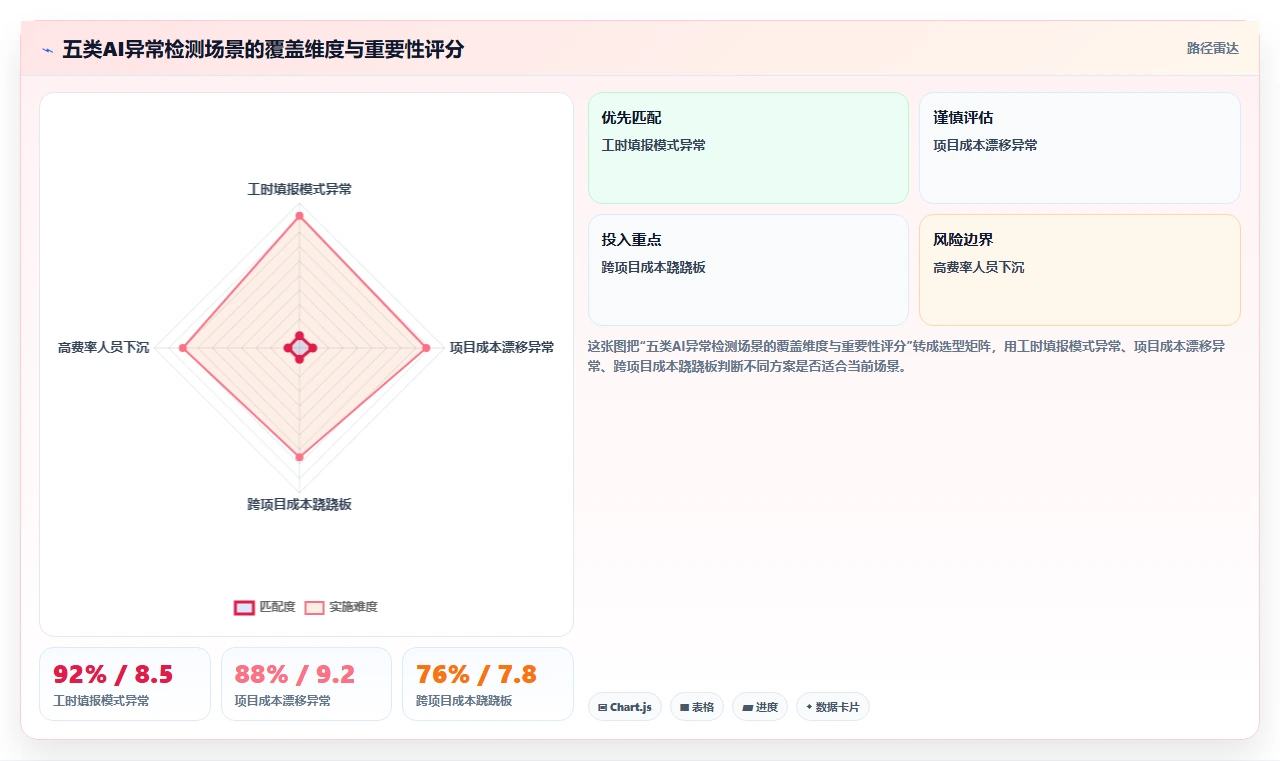This screenshot has height=761, width=1280.
Task: Select the 数据卡片 tag
Action: click(833, 707)
